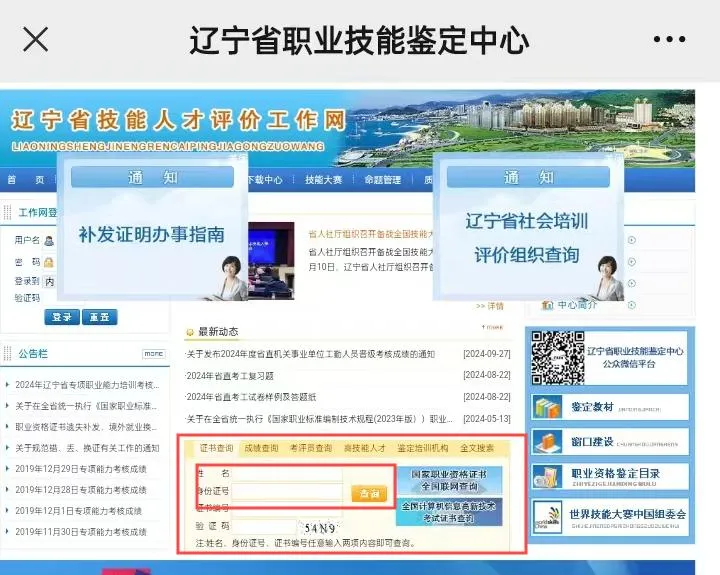
Task: Click the 证书编号 input field
Action: point(287,509)
